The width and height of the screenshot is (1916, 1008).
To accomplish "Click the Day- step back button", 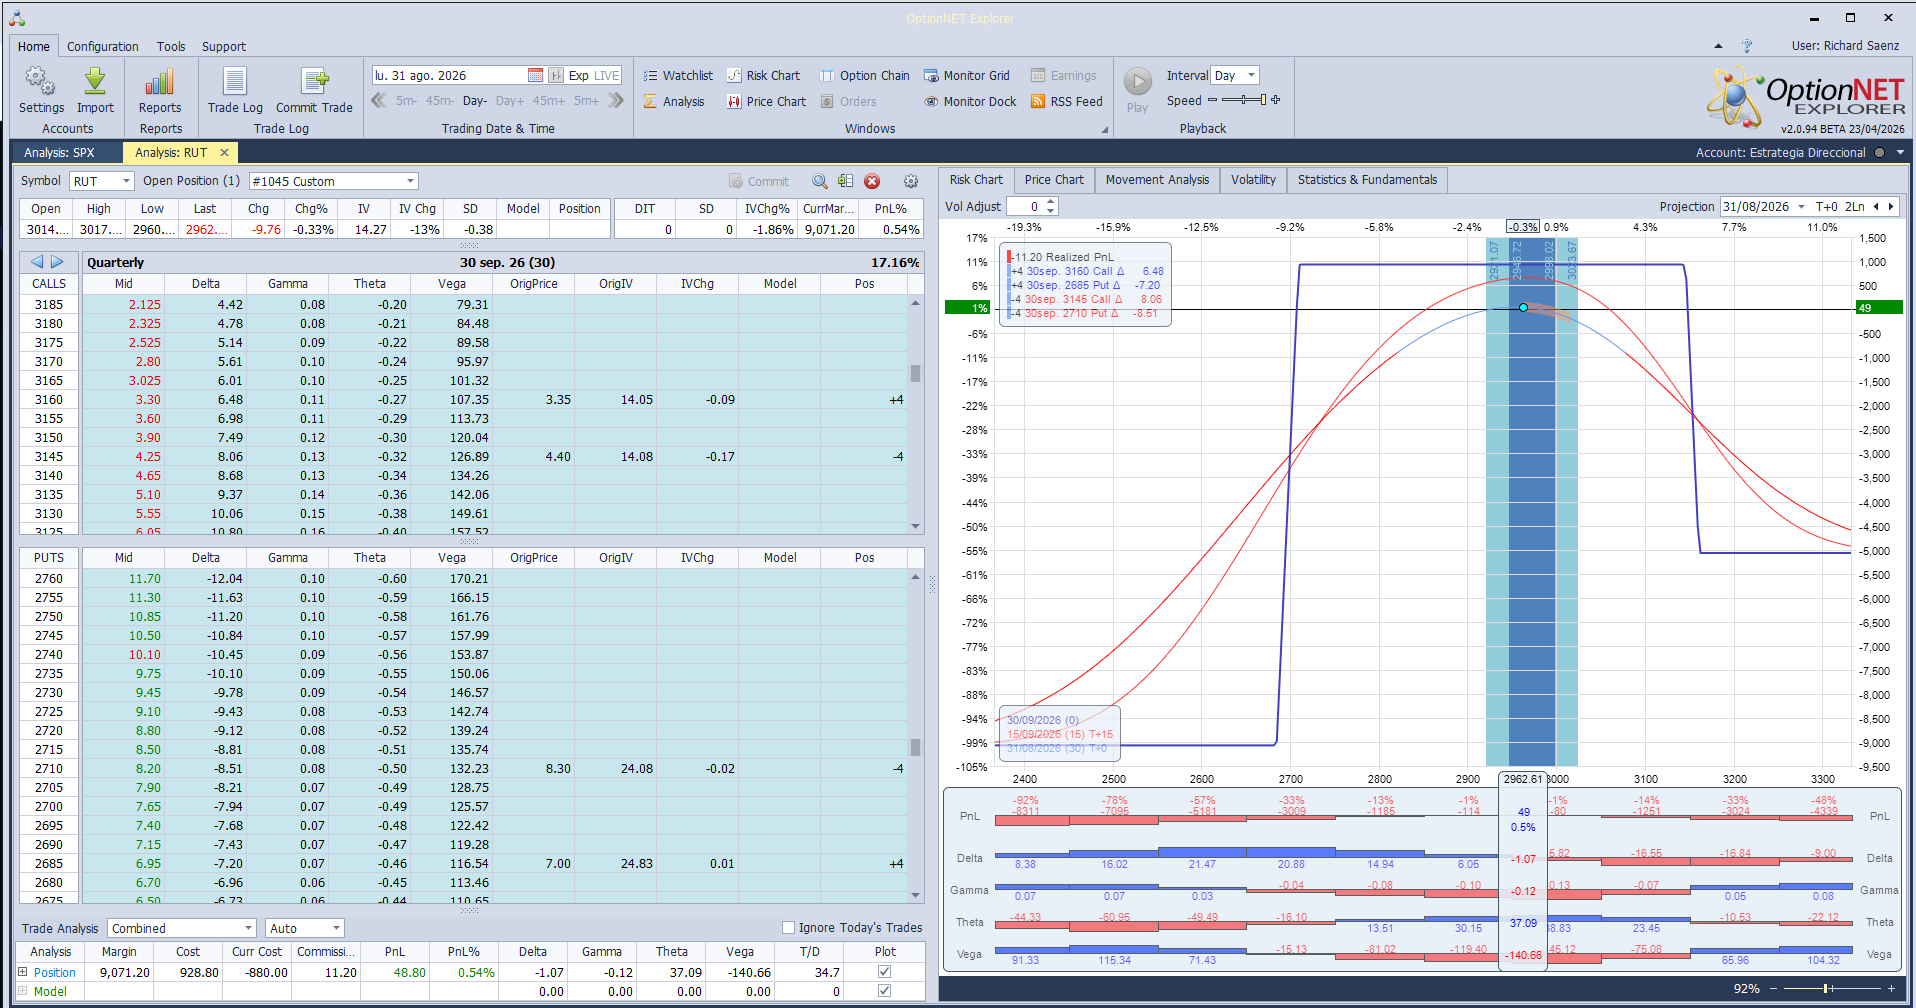I will [475, 101].
